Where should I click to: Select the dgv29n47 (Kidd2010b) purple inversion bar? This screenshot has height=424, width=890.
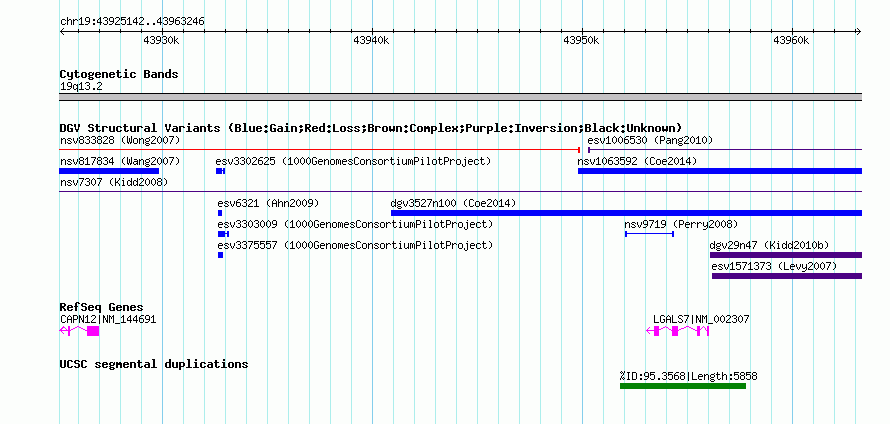point(786,255)
